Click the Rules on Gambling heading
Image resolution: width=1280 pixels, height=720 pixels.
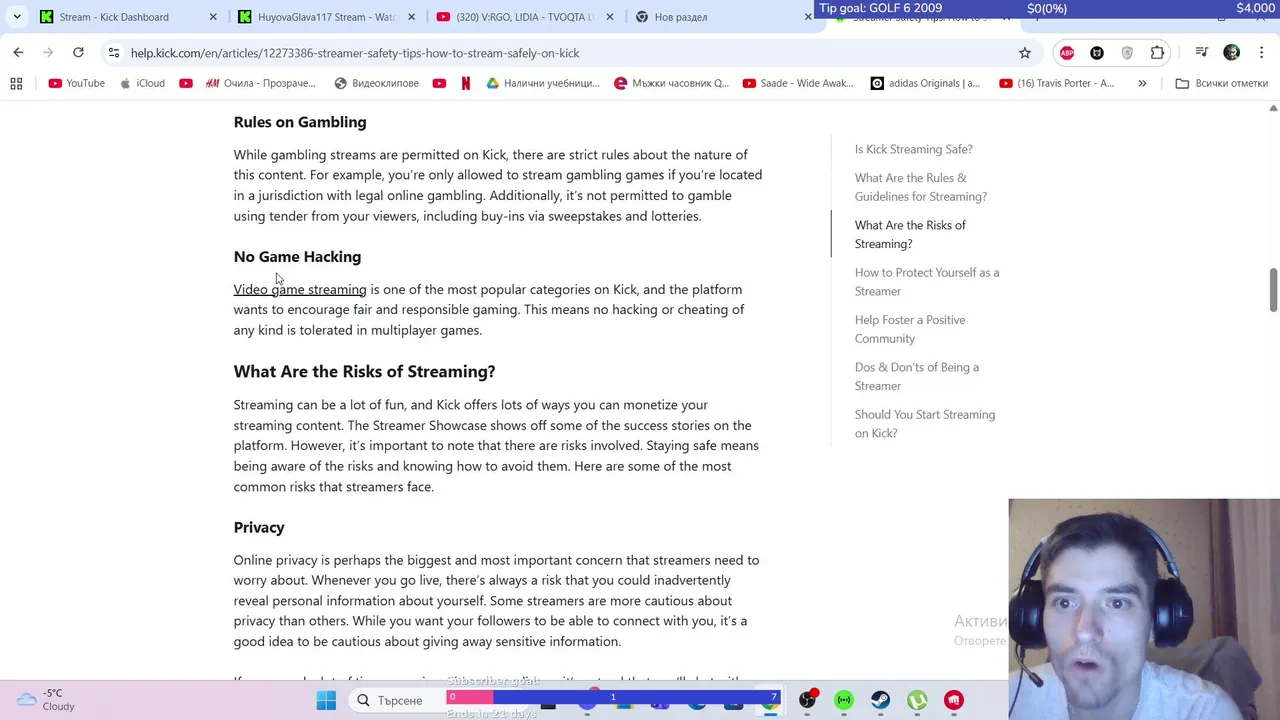(x=300, y=122)
